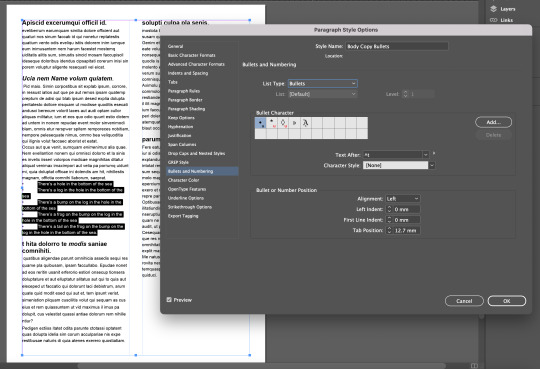The height and width of the screenshot is (369, 540).
Task: Click OK to confirm the style
Action: tap(507, 301)
